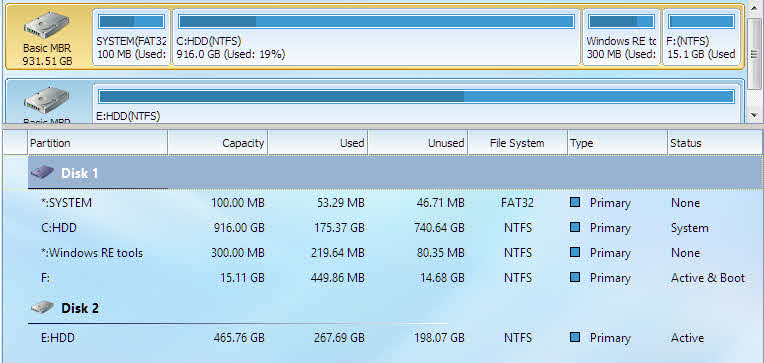Click the 80.35 MB unused cell

[x=440, y=253]
